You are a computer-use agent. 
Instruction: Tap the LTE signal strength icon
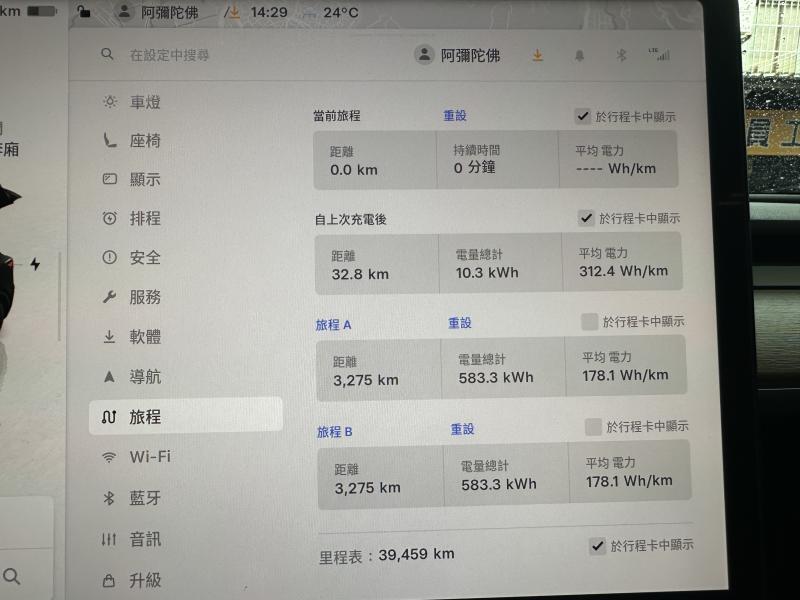point(659,55)
